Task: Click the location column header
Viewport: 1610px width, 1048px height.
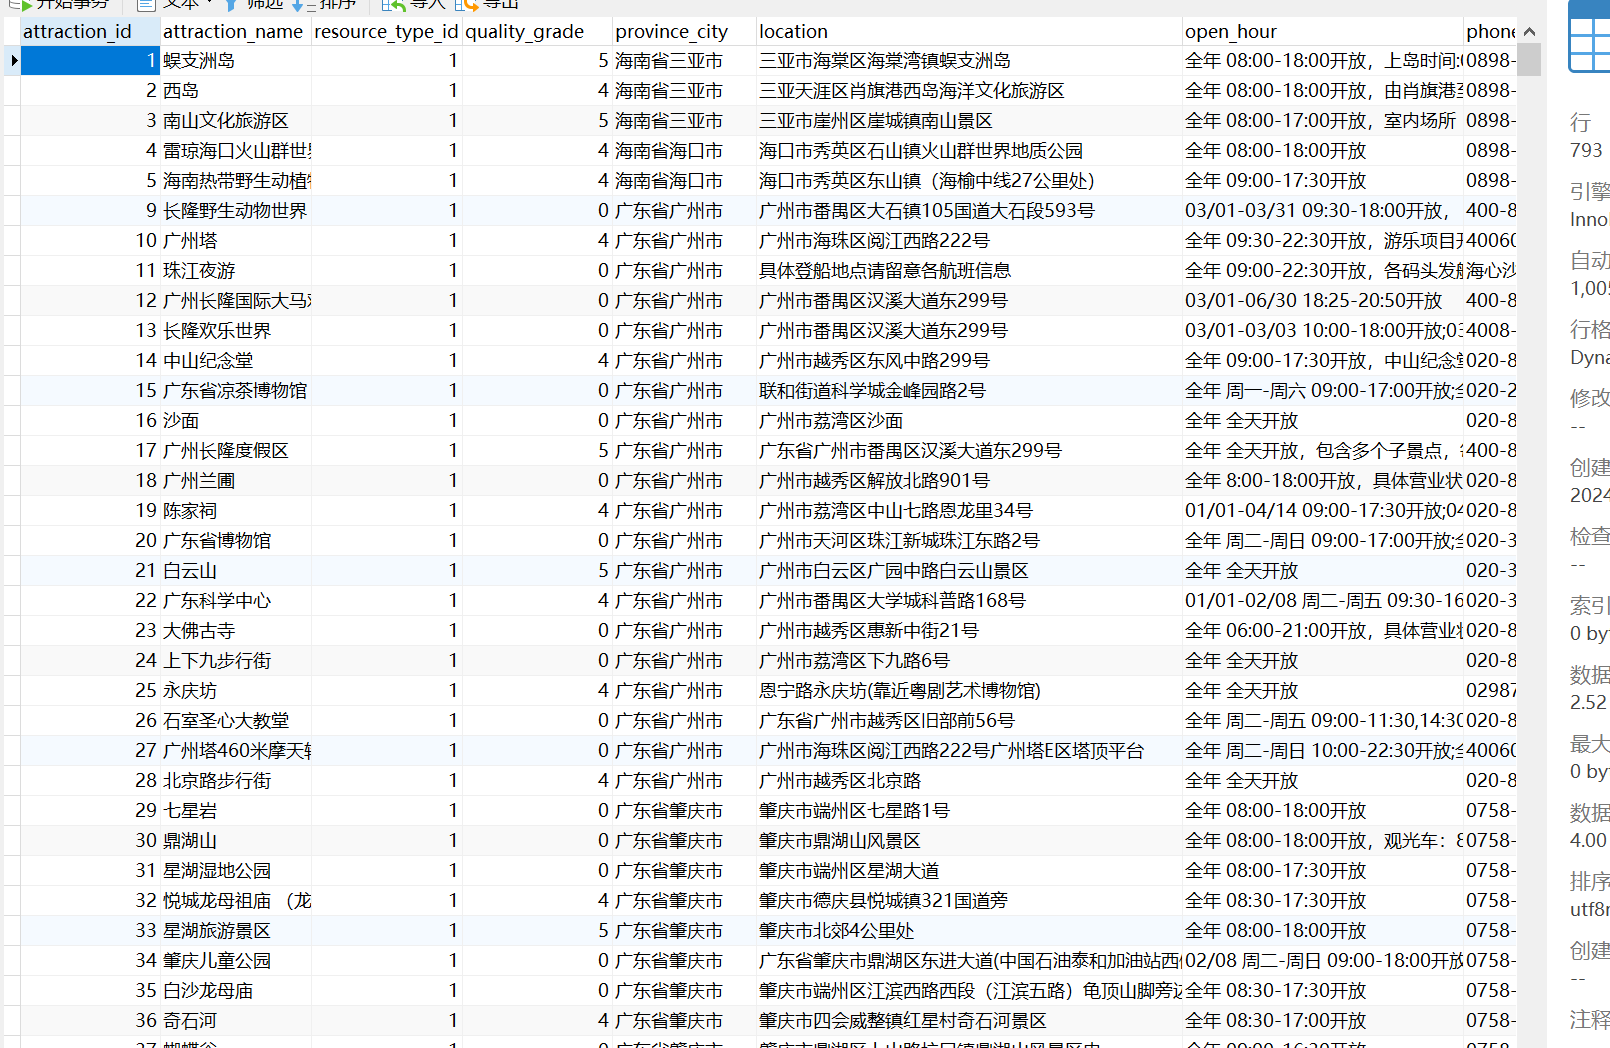Action: pyautogui.click(x=968, y=31)
